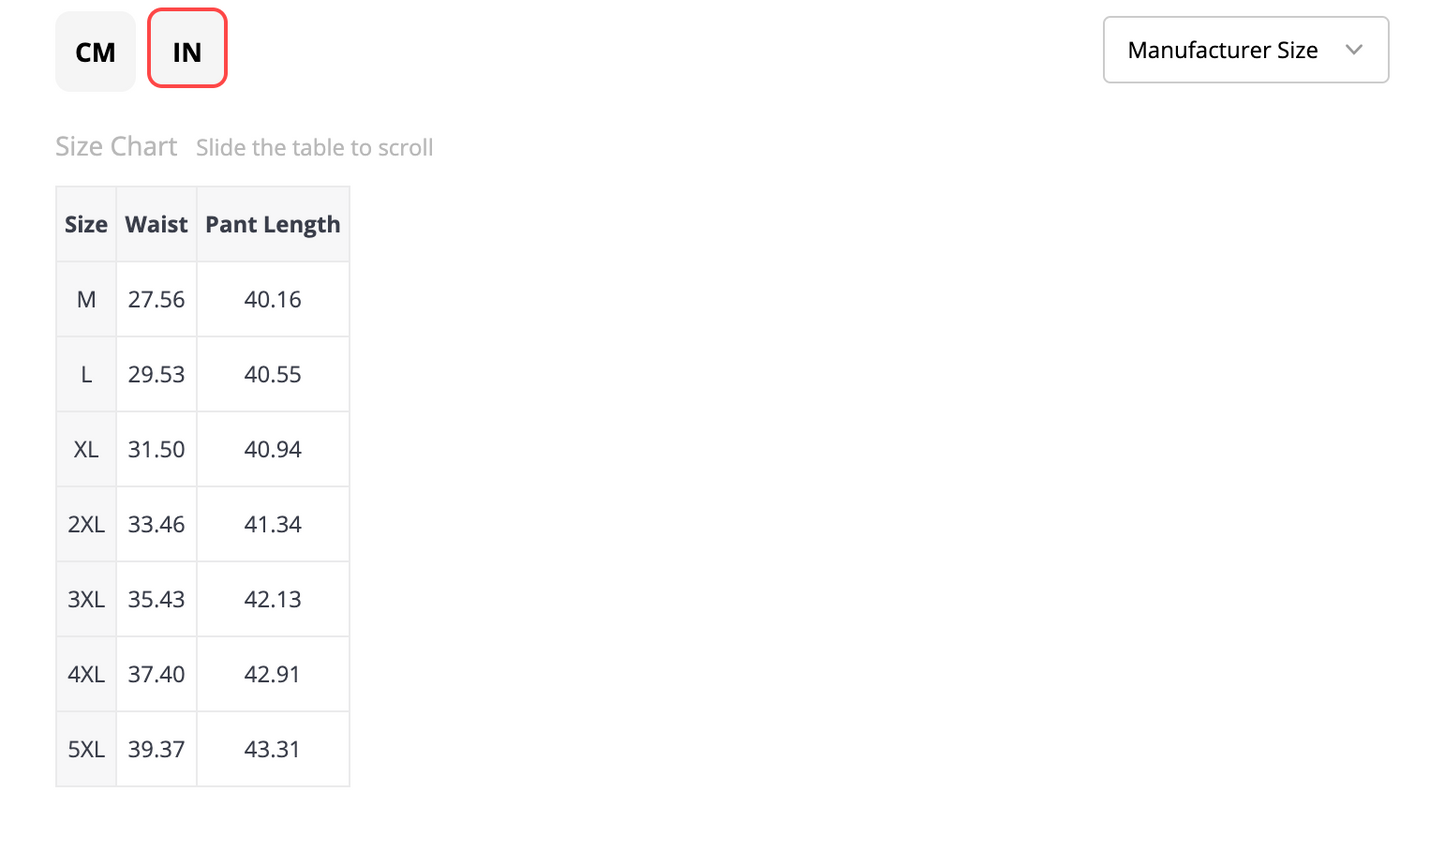
Task: Click the Size column header
Action: tap(86, 224)
